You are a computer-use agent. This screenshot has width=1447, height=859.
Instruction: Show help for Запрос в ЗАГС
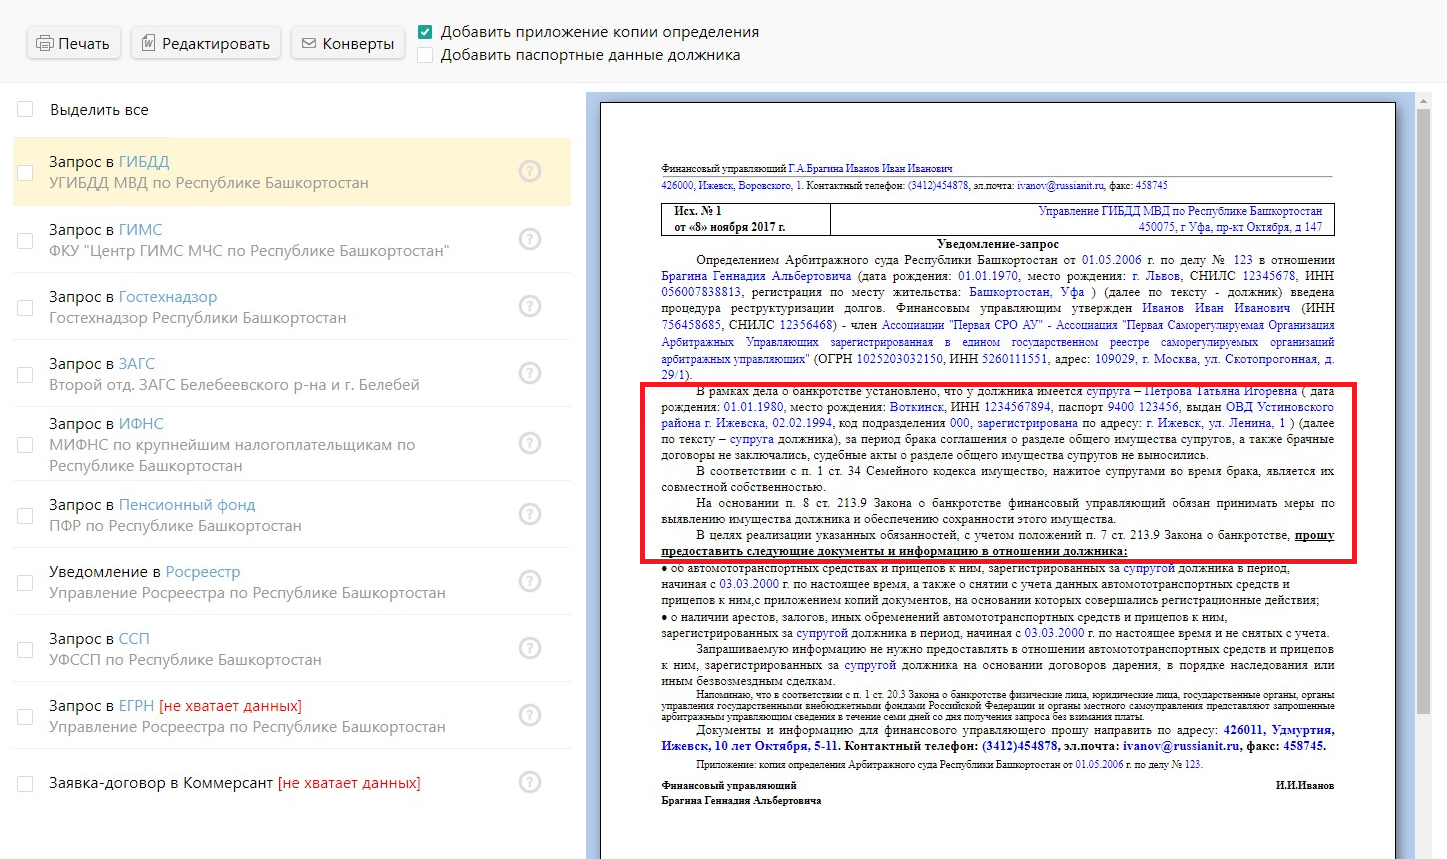pos(530,373)
